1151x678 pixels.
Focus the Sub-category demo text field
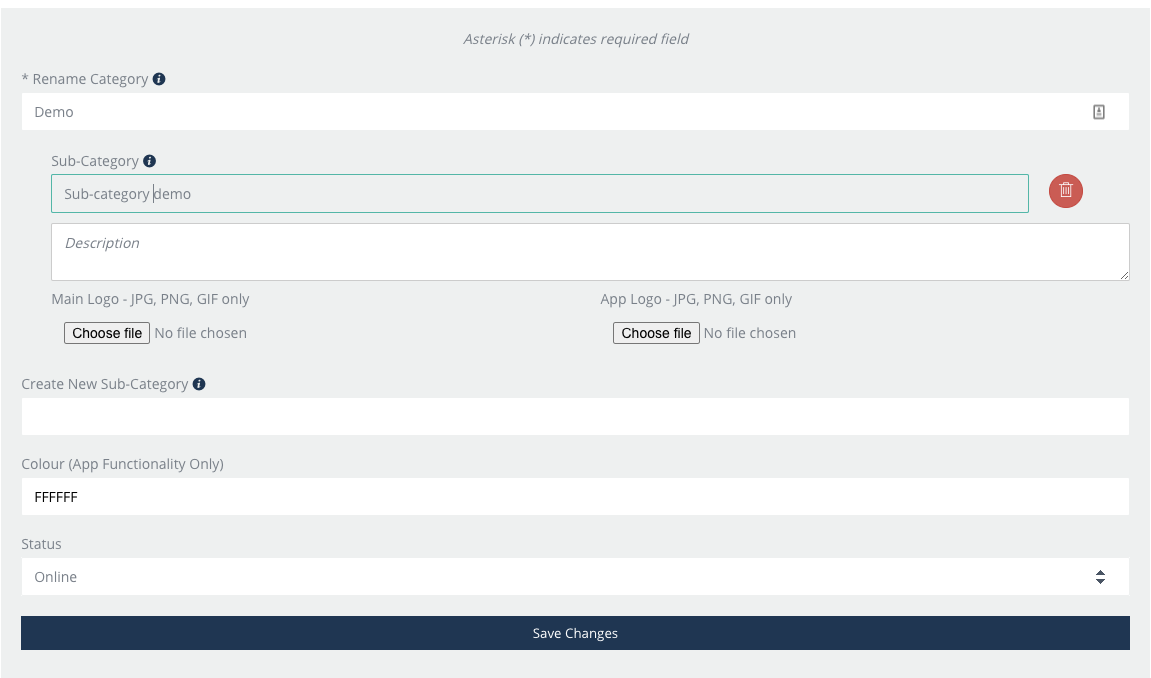coord(540,194)
